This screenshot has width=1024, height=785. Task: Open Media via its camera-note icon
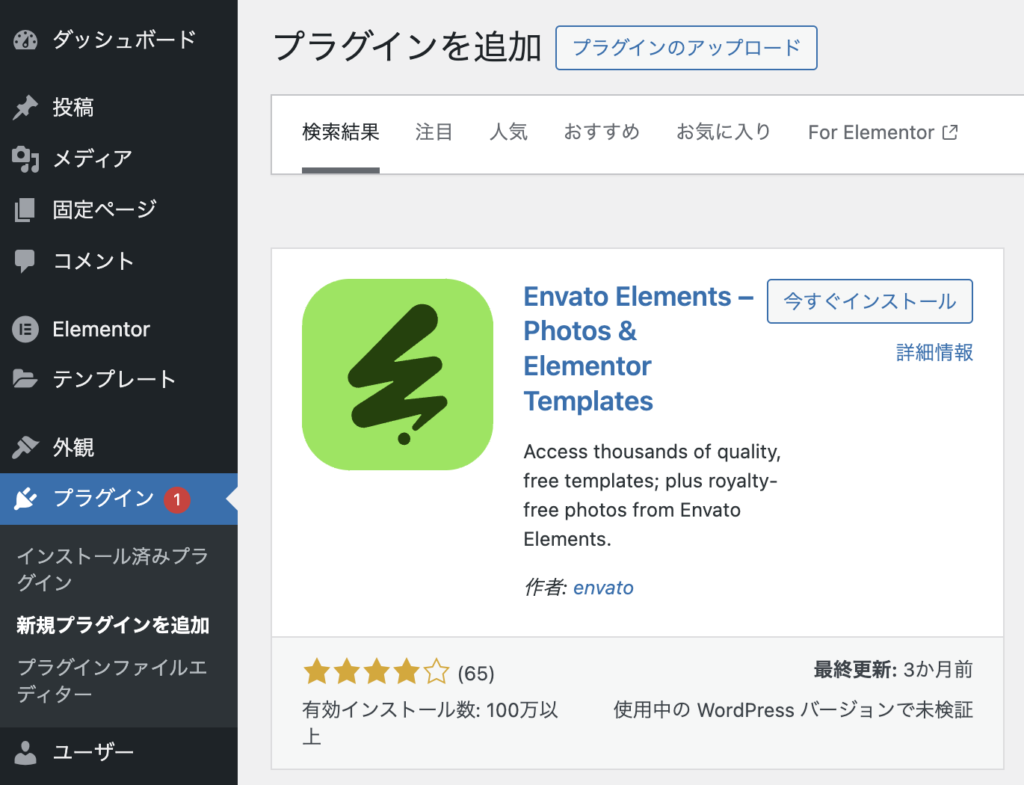[x=25, y=159]
